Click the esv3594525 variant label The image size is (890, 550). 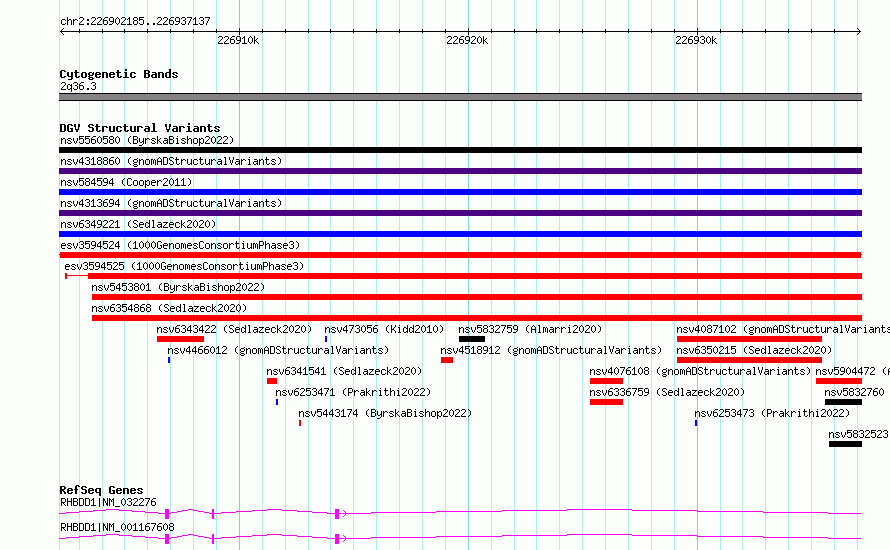point(184,266)
